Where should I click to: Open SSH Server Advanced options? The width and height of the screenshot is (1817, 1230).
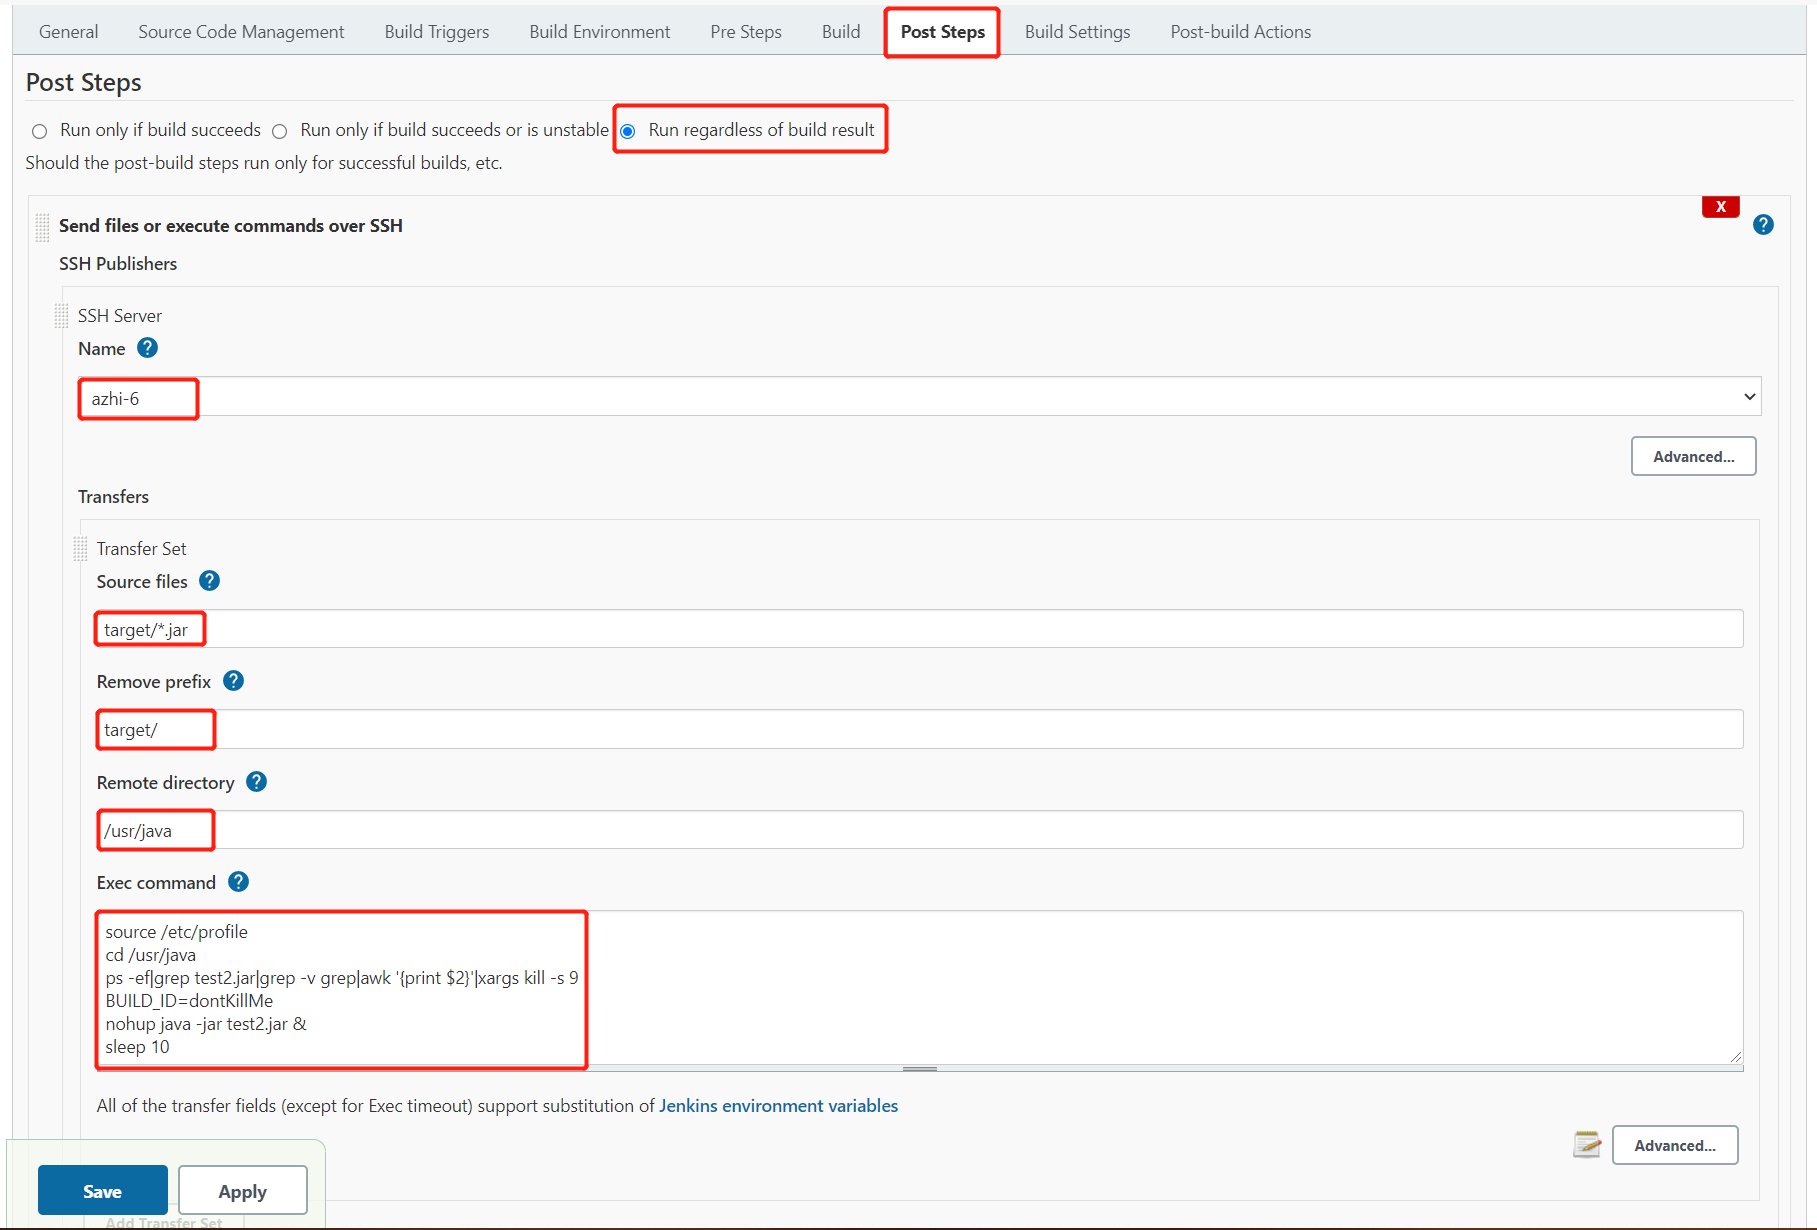pyautogui.click(x=1693, y=456)
